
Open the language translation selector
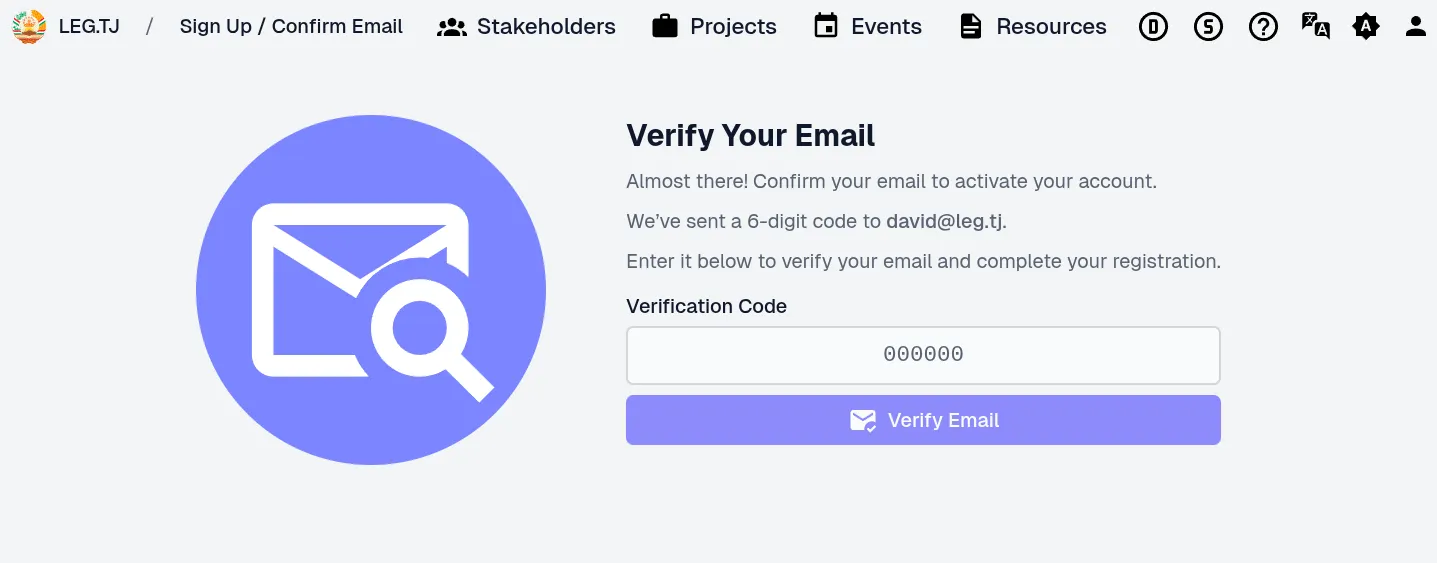pyautogui.click(x=1315, y=26)
